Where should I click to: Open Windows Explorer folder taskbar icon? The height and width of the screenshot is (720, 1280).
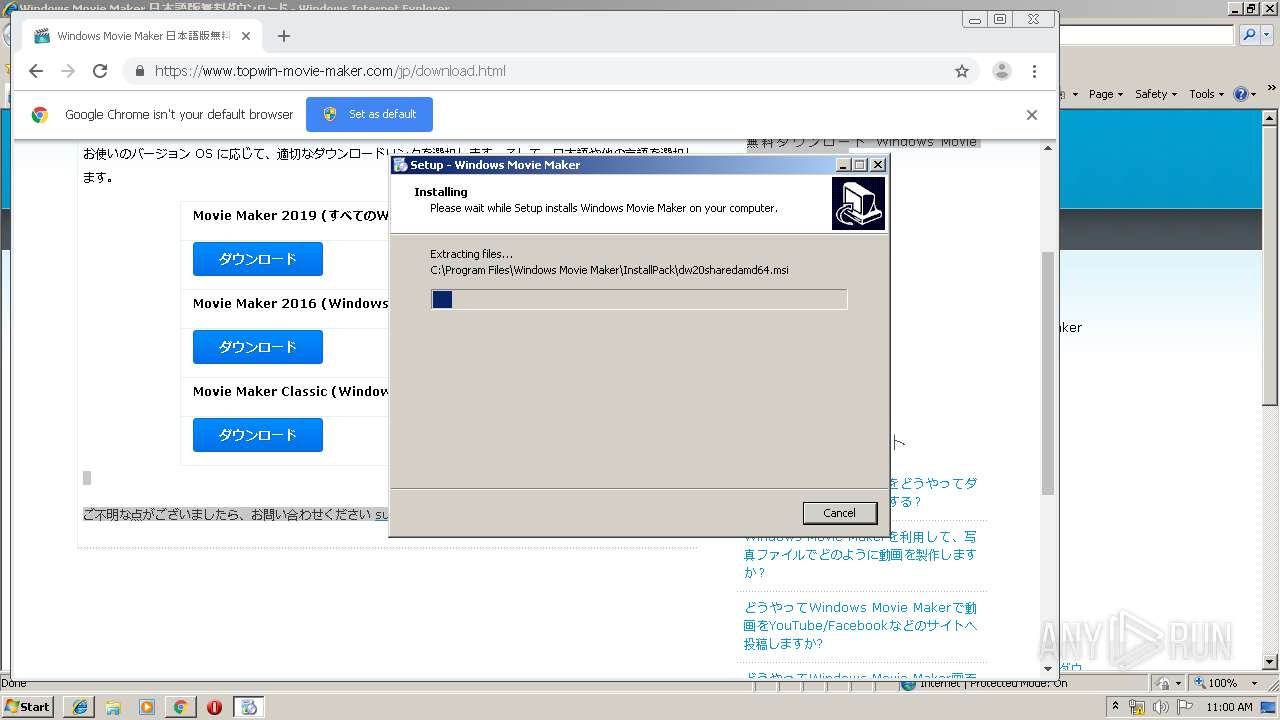113,707
